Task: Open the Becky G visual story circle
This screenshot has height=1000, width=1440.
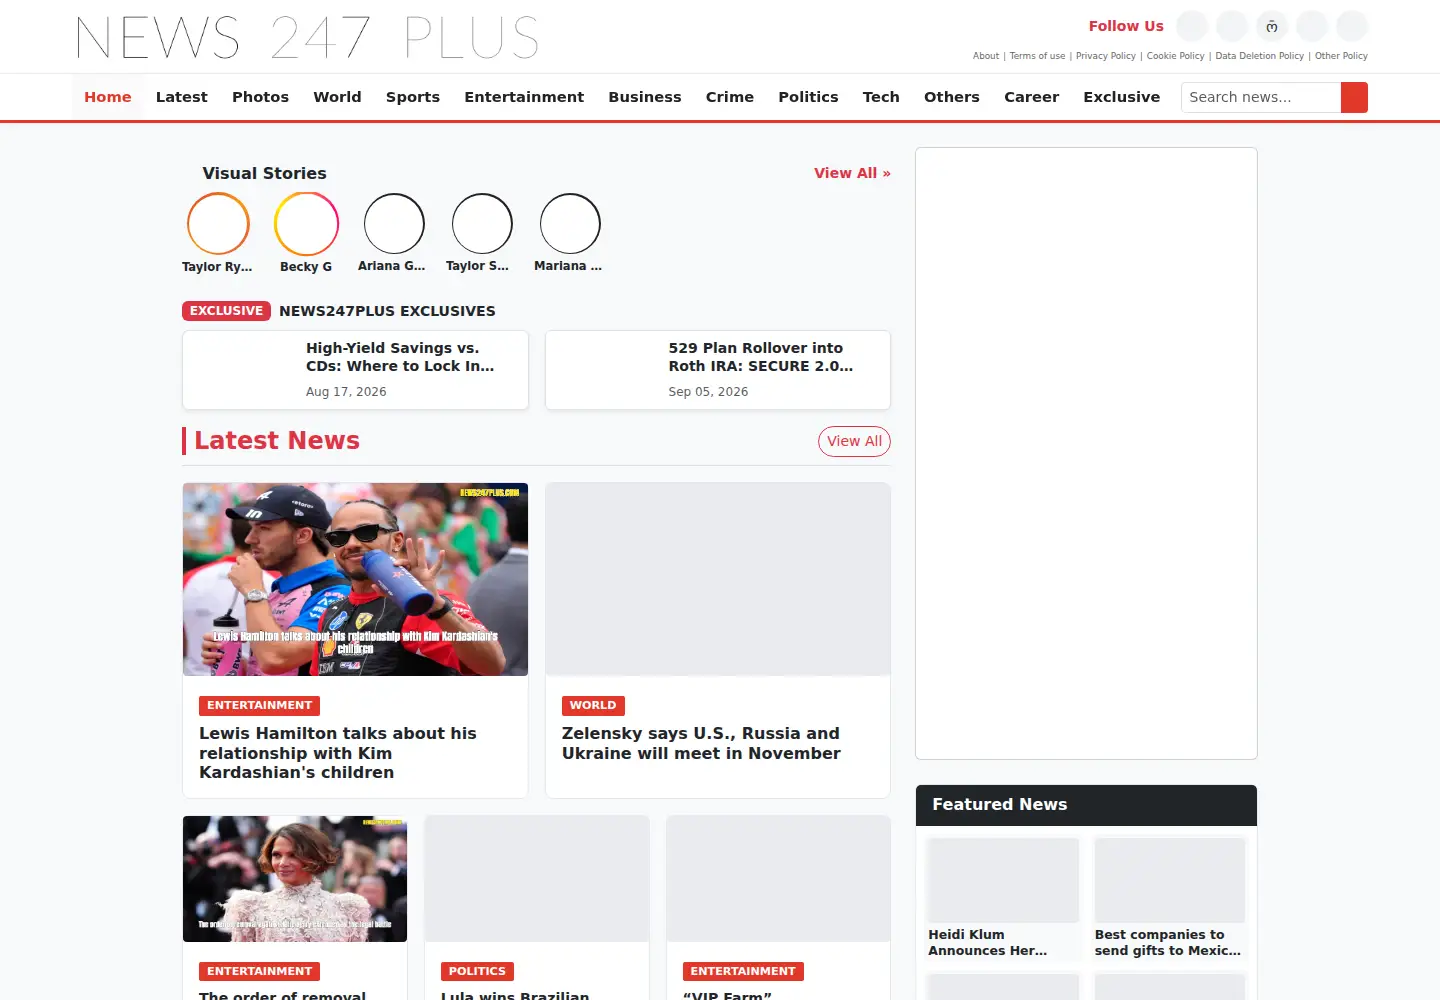Action: pyautogui.click(x=306, y=224)
